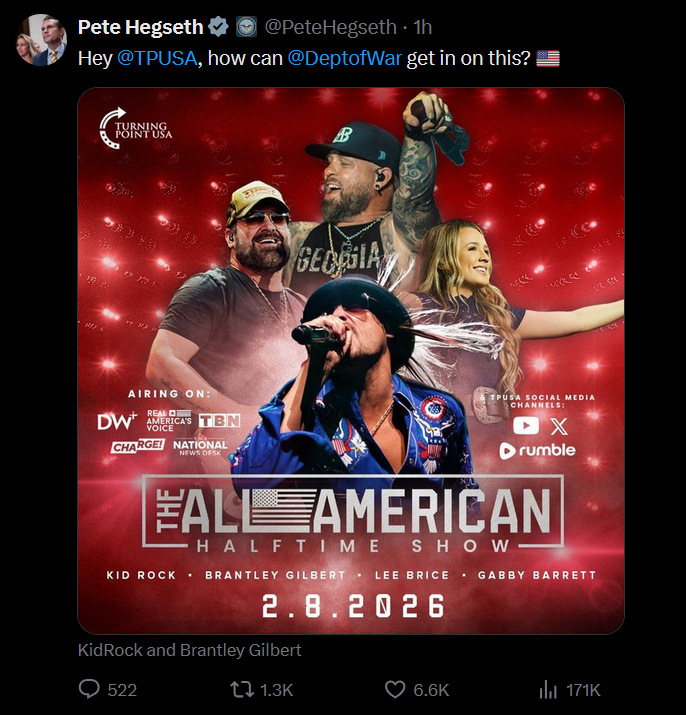Click the blue verified checkmark badge
The height and width of the screenshot is (715, 686).
tap(218, 27)
